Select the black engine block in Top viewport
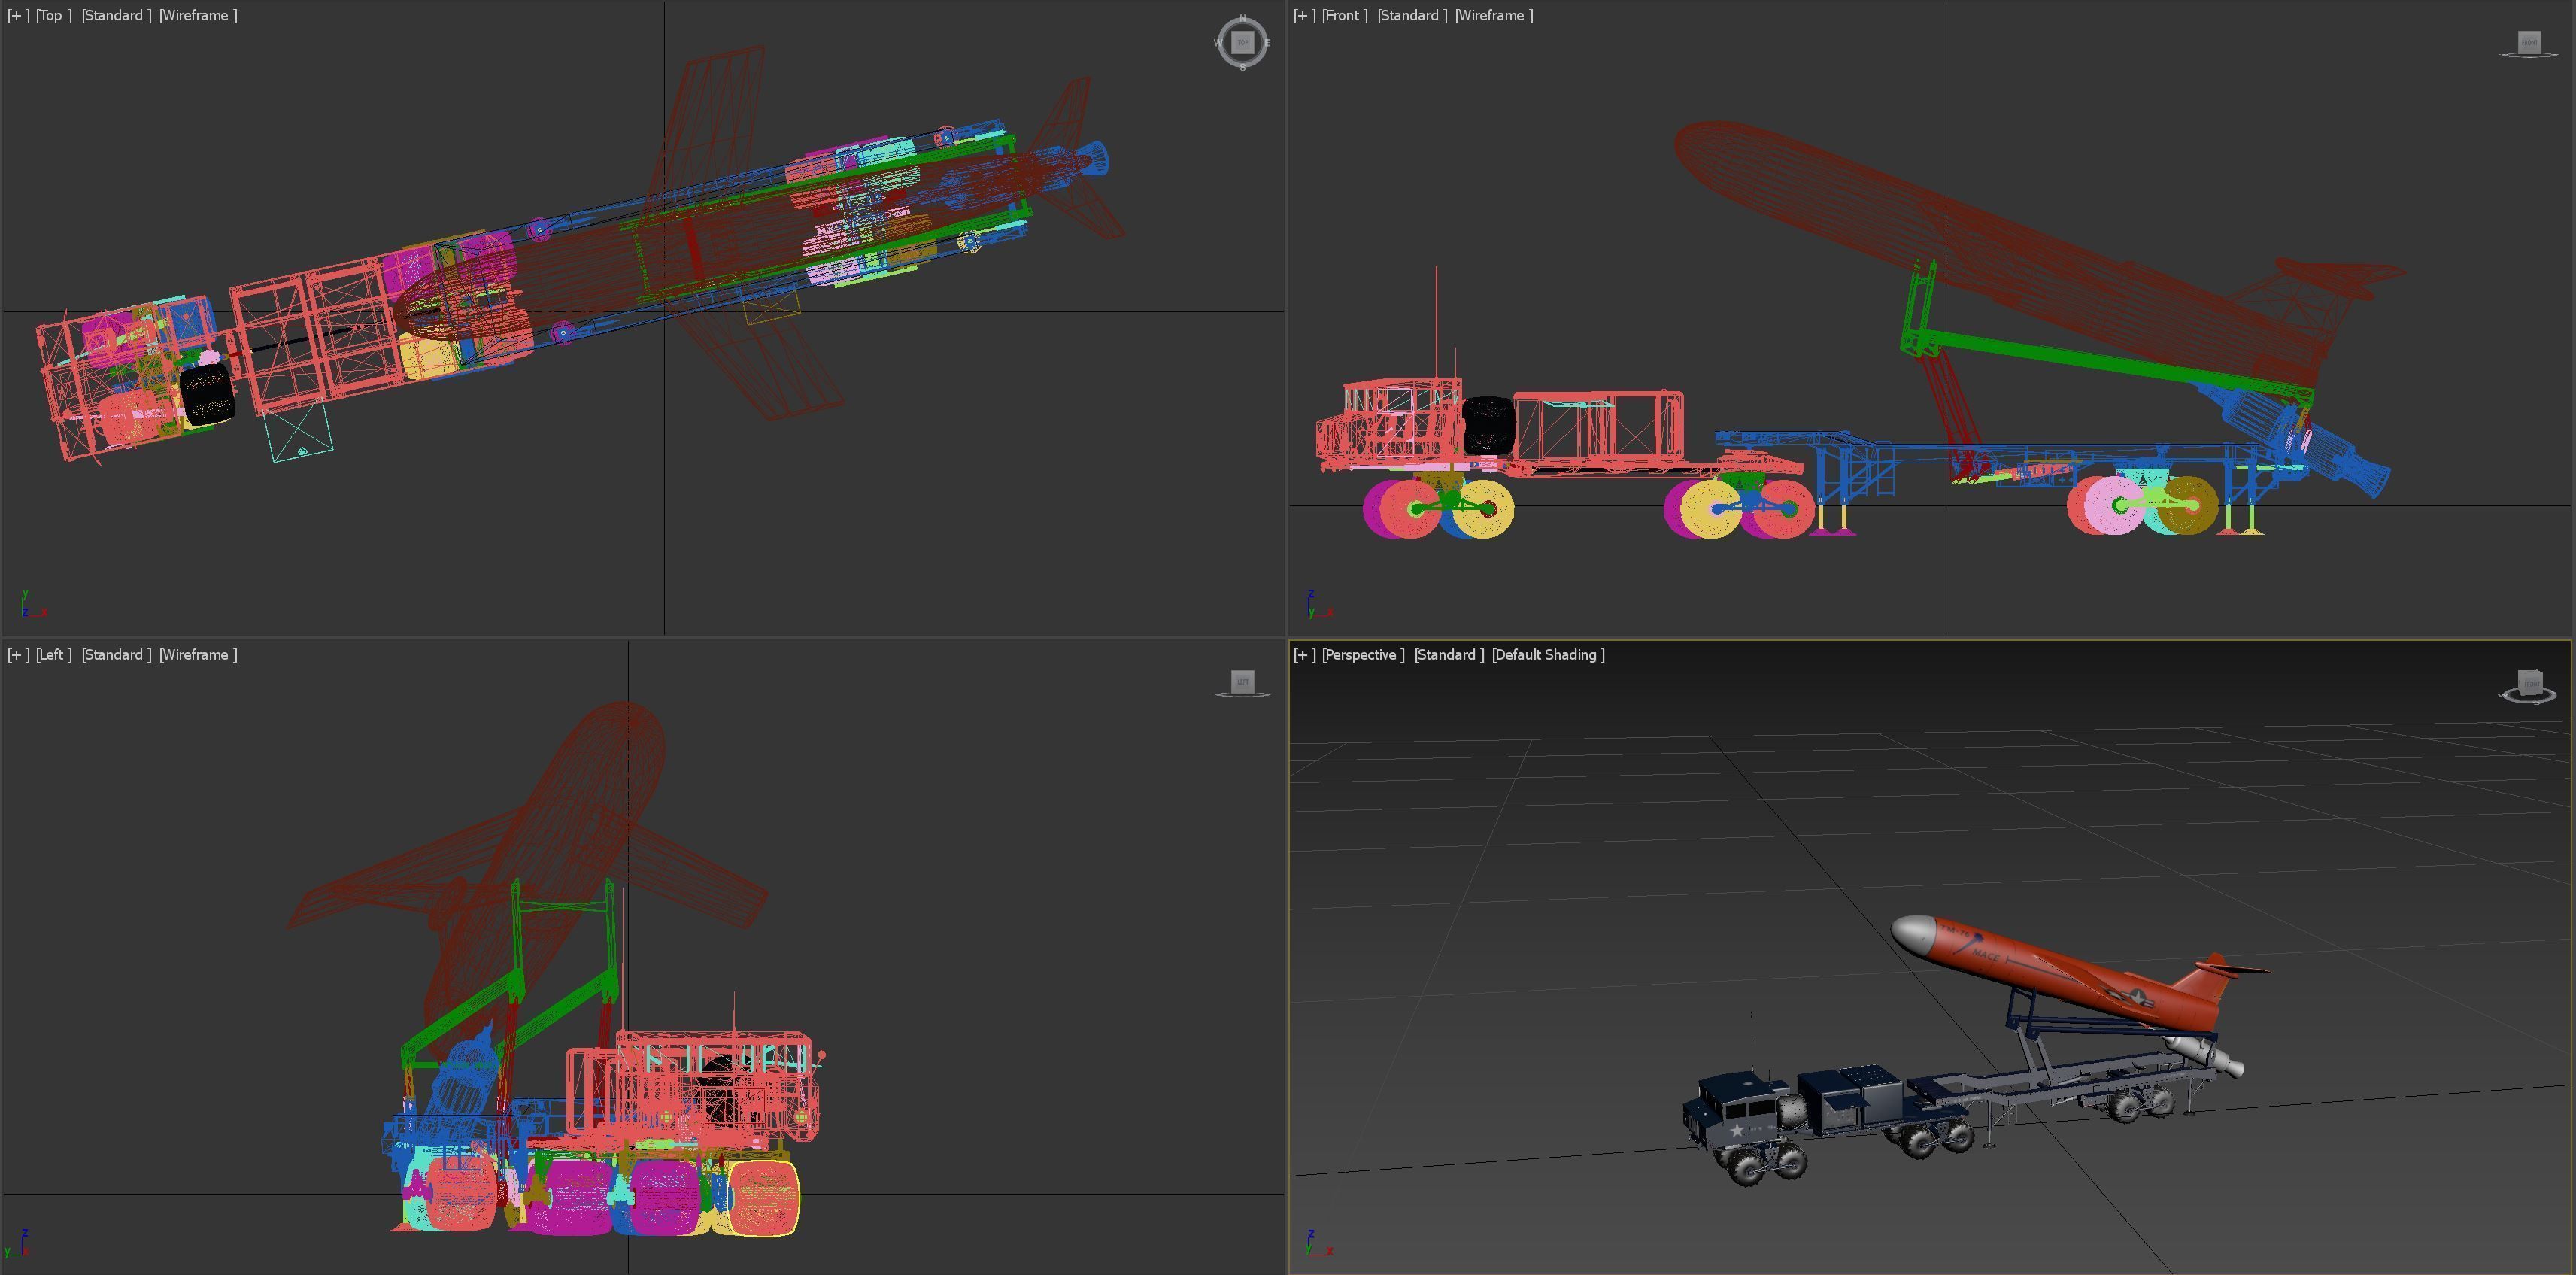 click(207, 393)
